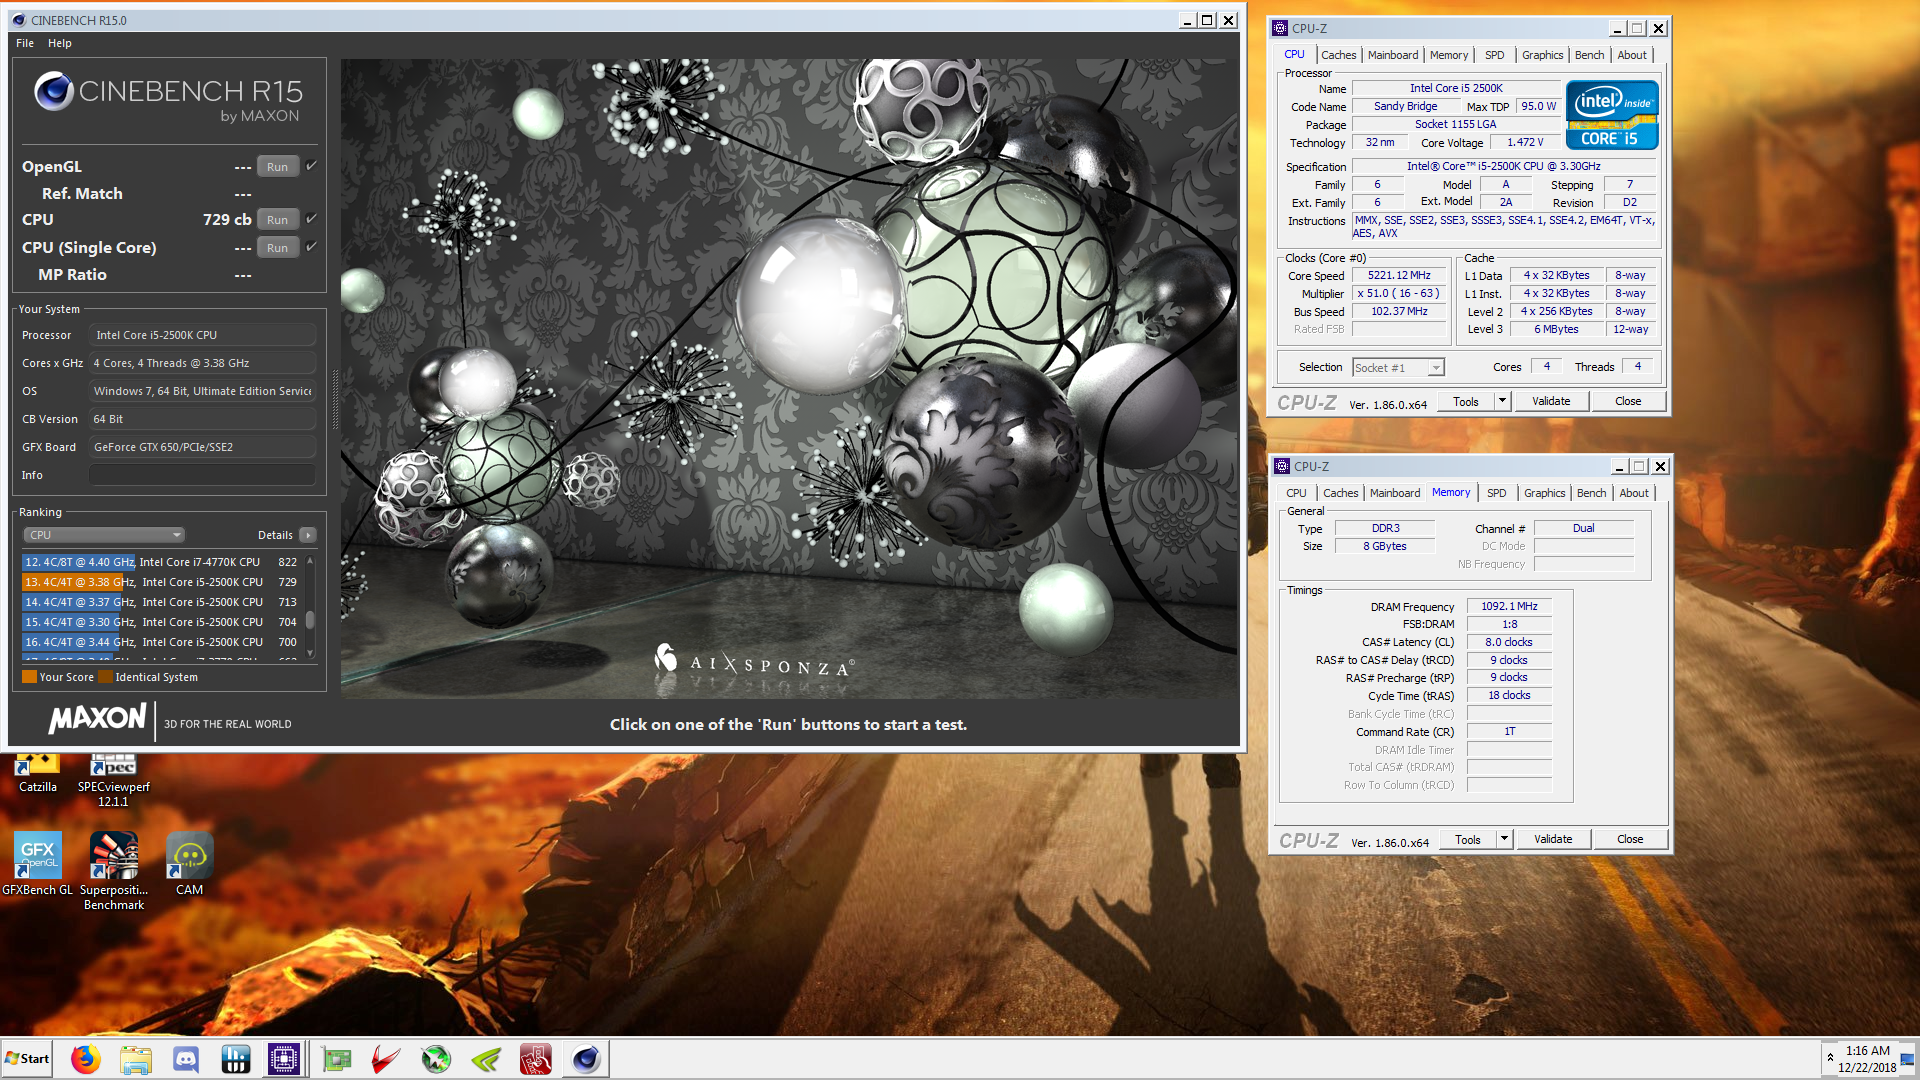The image size is (1920, 1080).
Task: Click the Cinebench R15 sphere logo
Action: click(54, 92)
